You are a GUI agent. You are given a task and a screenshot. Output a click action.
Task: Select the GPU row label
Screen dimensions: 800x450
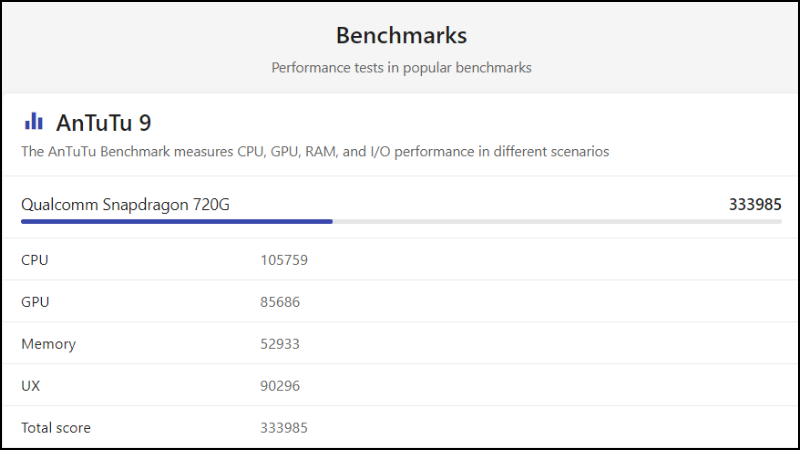point(35,302)
